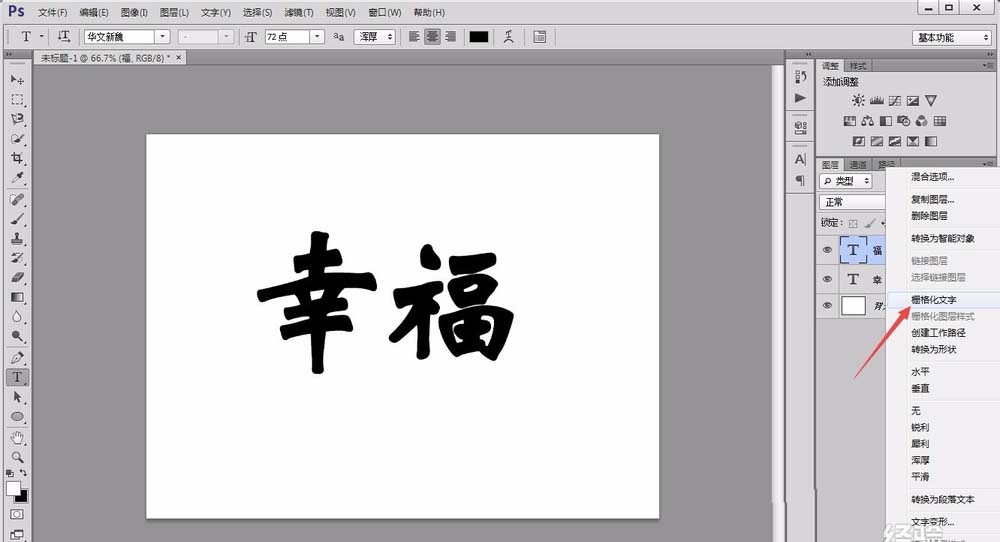Click the foreground color swatch
The image size is (1000, 542).
(13, 488)
